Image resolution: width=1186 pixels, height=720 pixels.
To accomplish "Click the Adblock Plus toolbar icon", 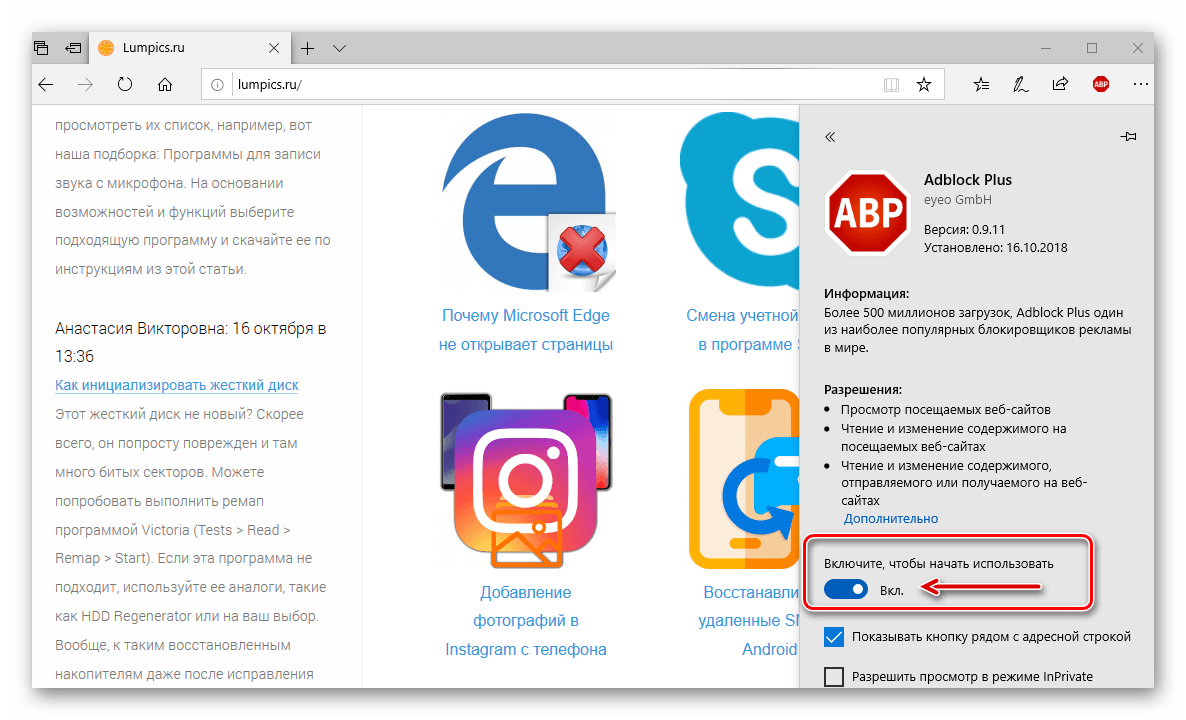I will click(1101, 85).
